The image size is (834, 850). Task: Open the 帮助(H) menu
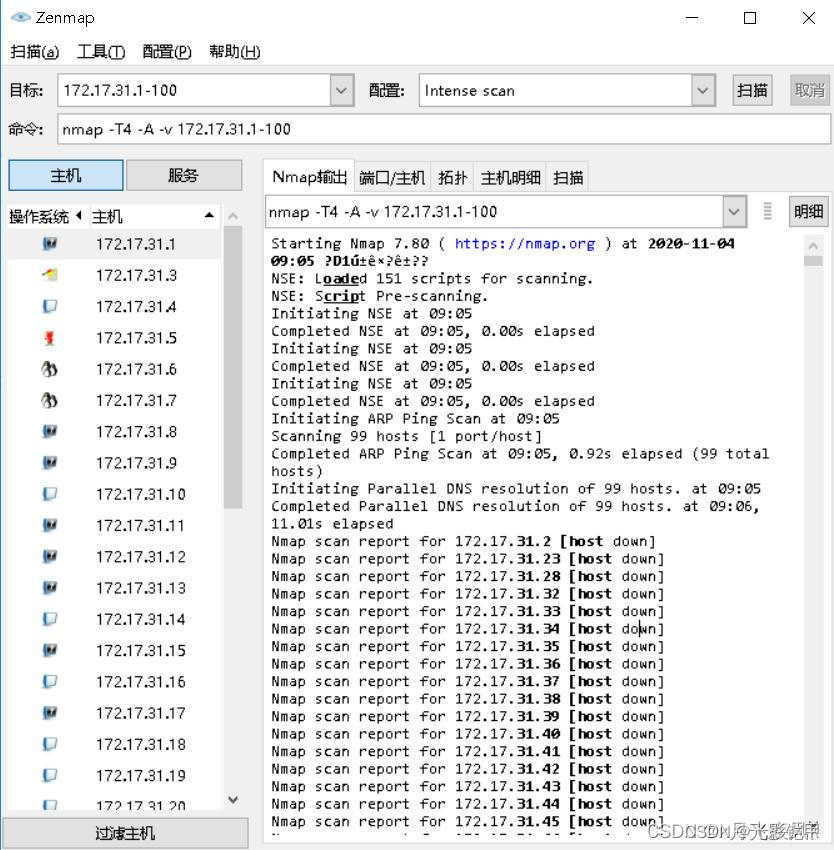234,51
